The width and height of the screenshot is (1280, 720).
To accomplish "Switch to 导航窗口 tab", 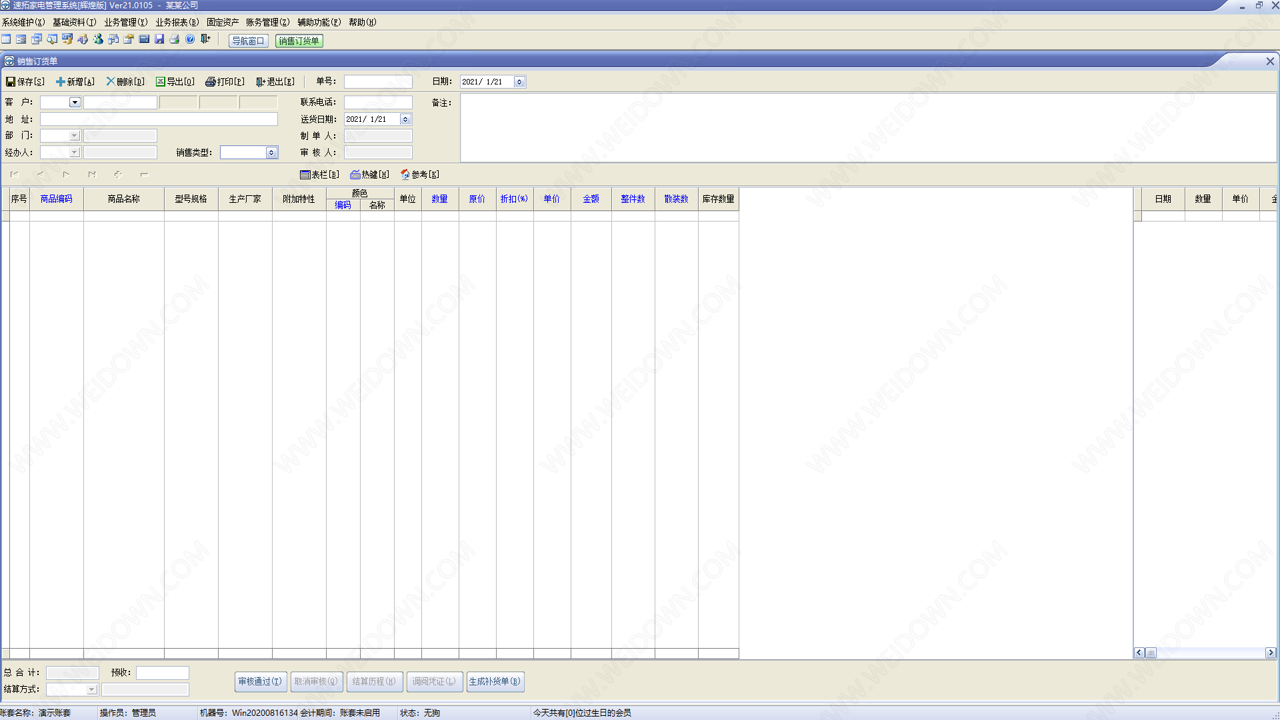I will 249,41.
